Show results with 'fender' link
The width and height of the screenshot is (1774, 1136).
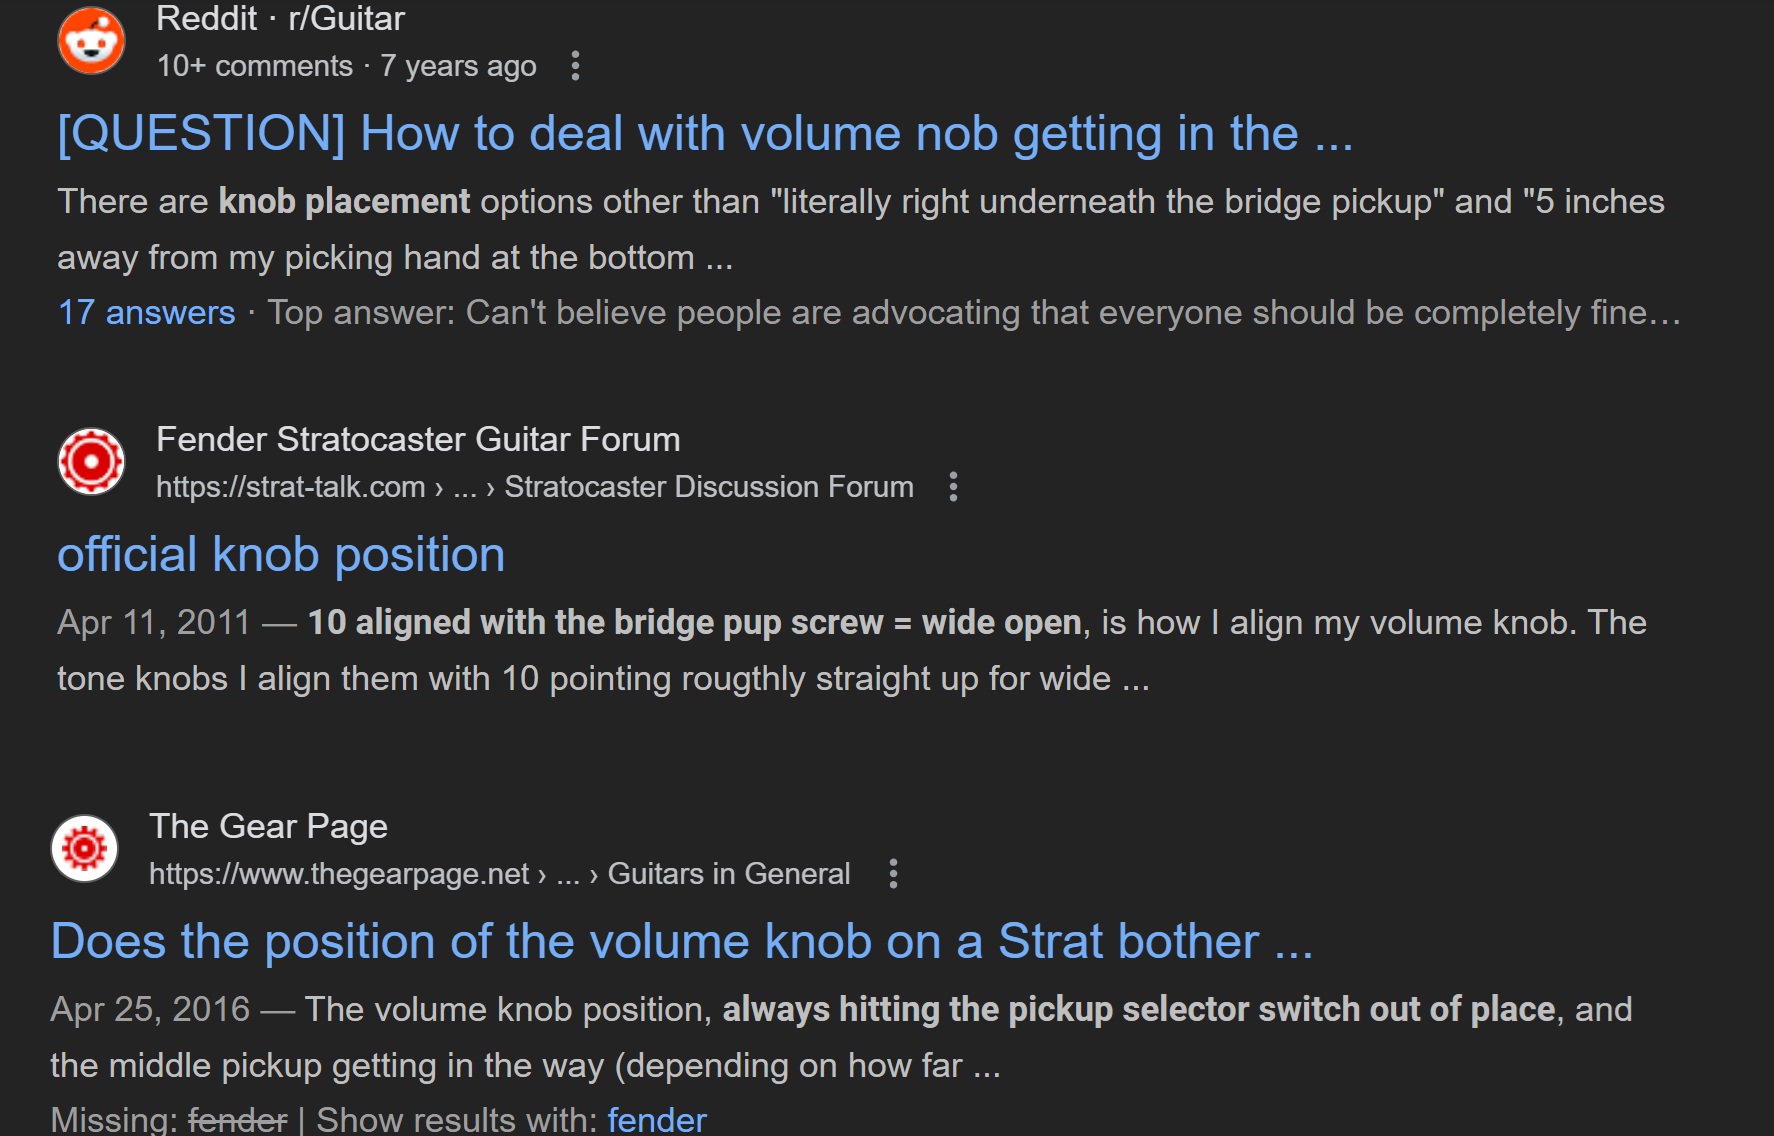(x=657, y=1120)
